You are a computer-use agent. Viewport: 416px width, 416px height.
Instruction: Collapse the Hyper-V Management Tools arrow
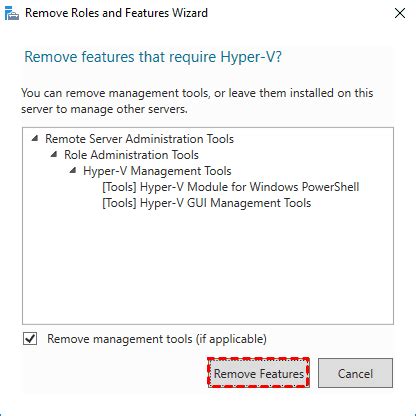coord(73,171)
